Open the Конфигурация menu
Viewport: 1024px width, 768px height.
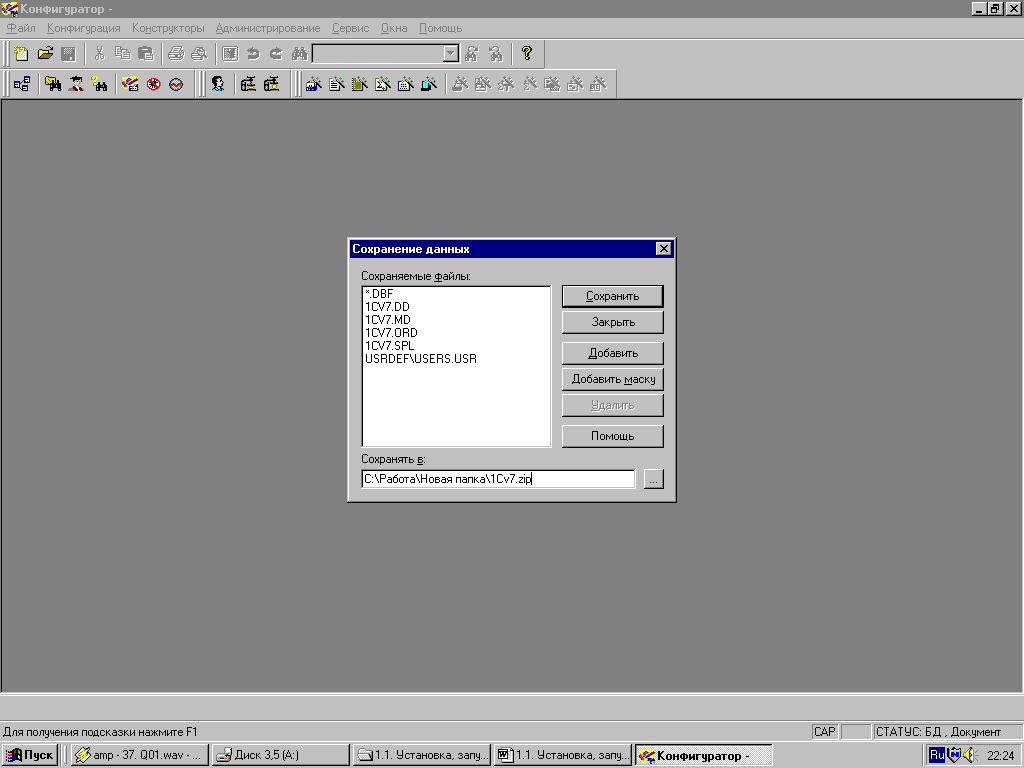(x=84, y=28)
